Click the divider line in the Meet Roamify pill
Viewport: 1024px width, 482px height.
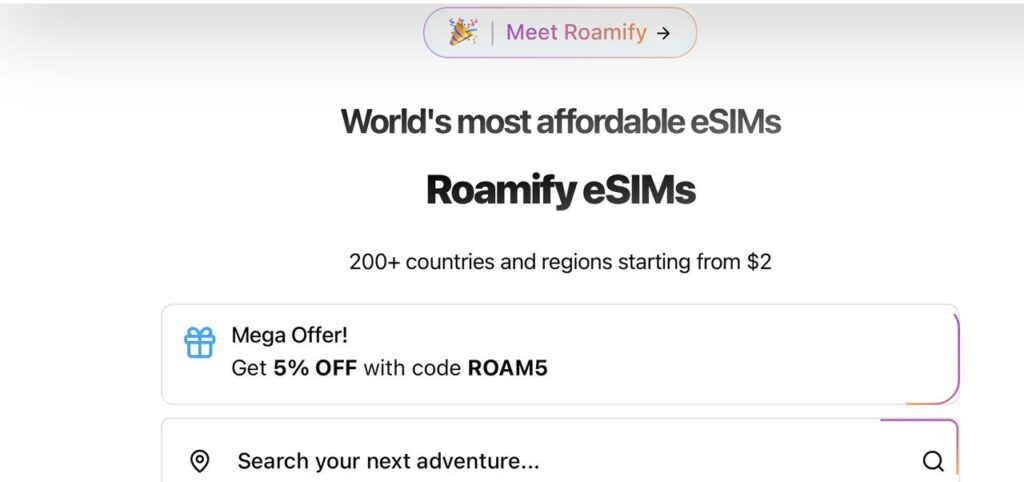[x=492, y=32]
